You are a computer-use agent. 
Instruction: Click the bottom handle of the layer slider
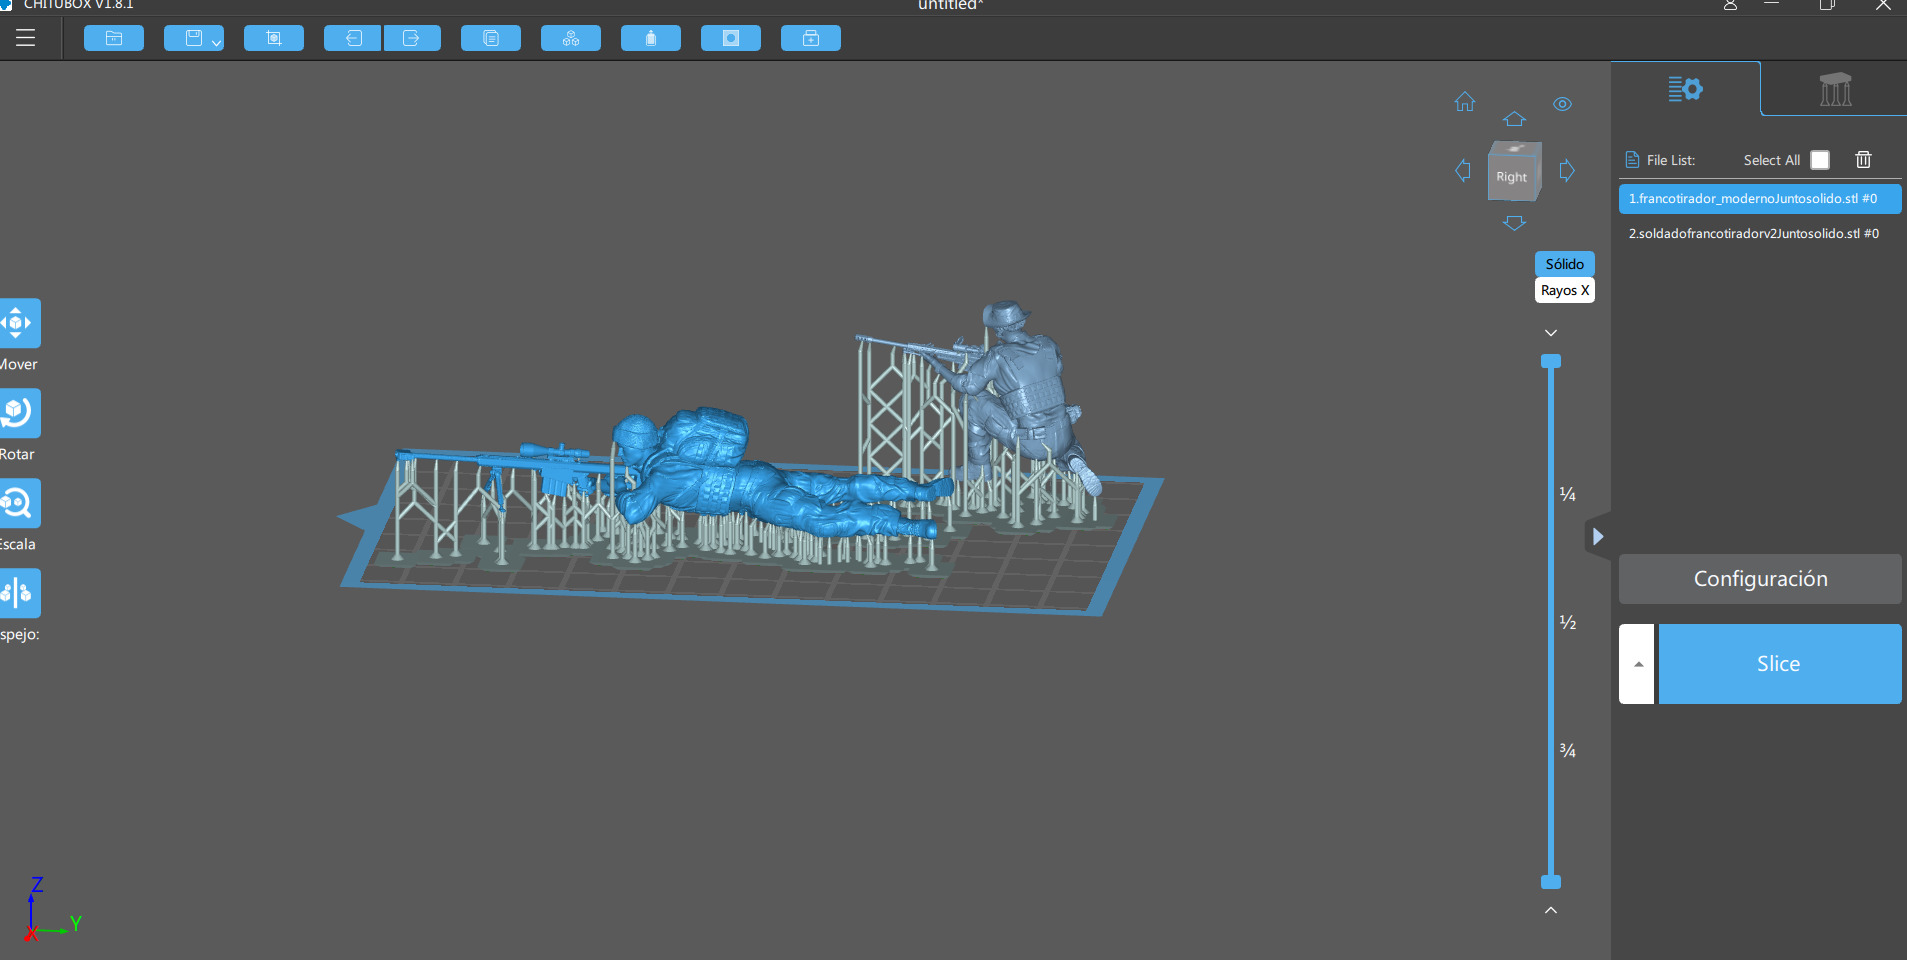[1551, 882]
